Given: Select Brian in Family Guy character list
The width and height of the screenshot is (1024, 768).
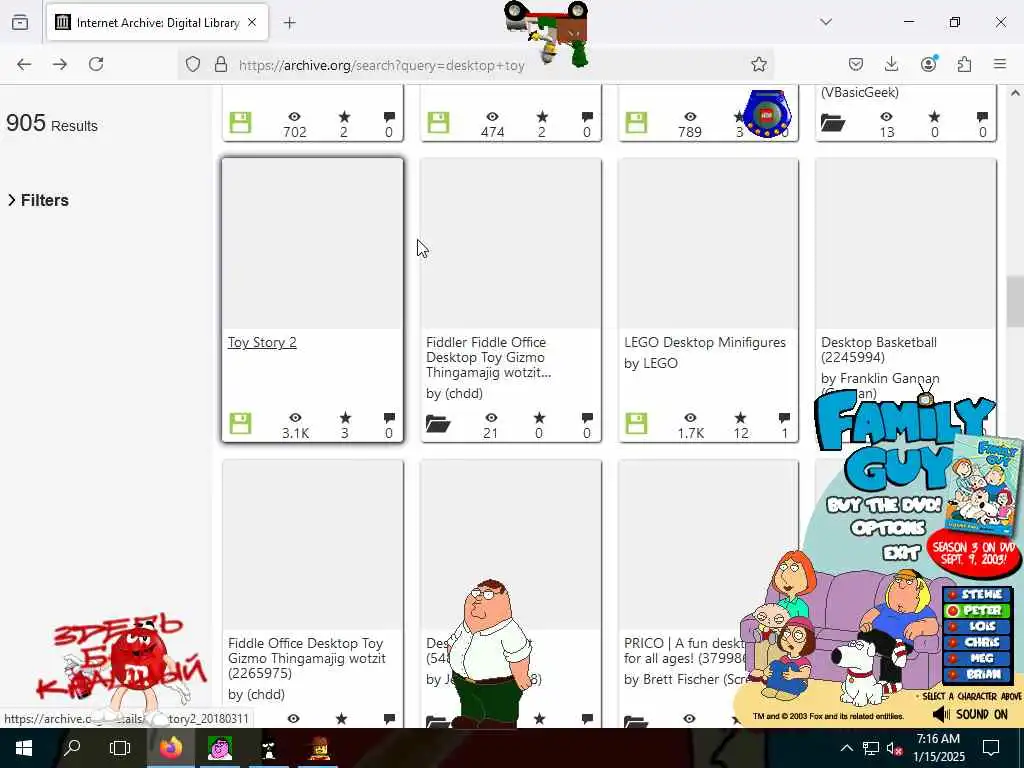Looking at the screenshot, I should point(977,675).
